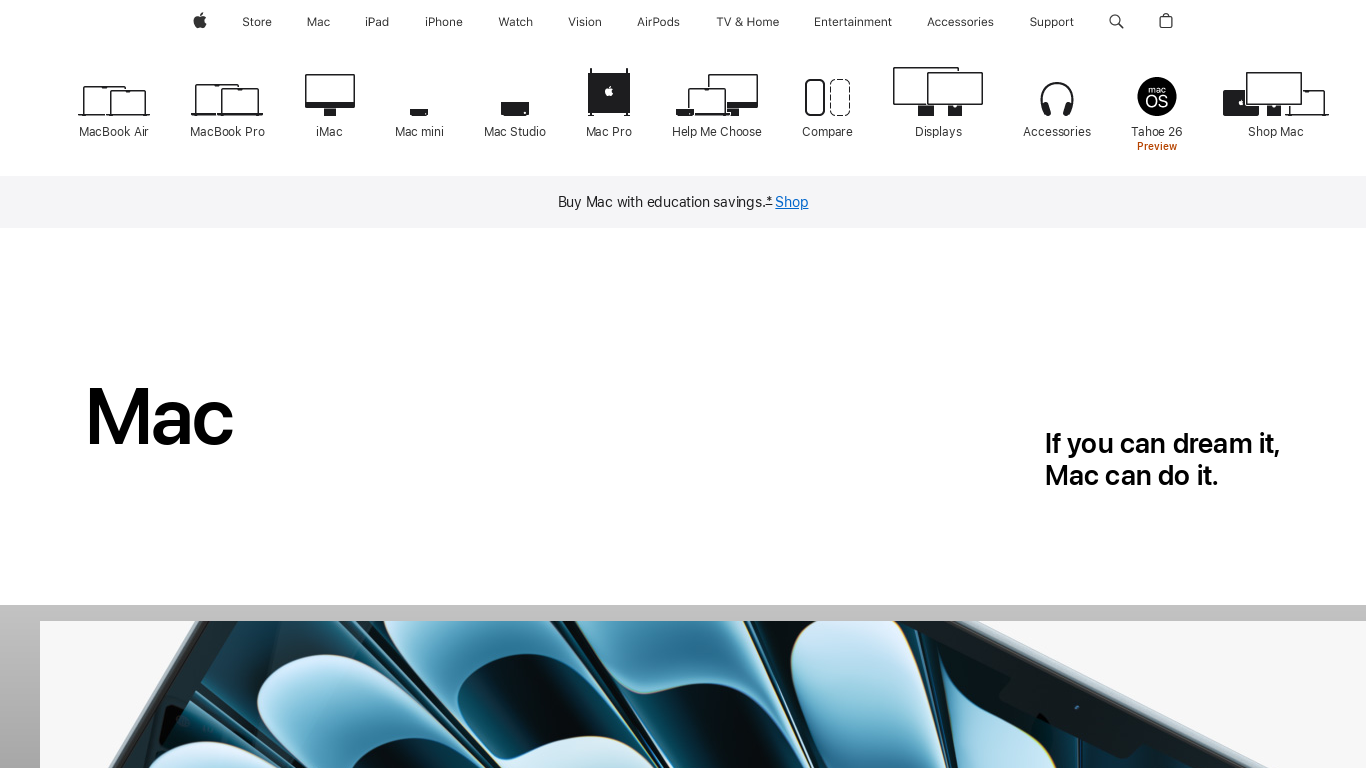Select the MacBook Pro laptop icon
The height and width of the screenshot is (768, 1366).
pos(227,100)
